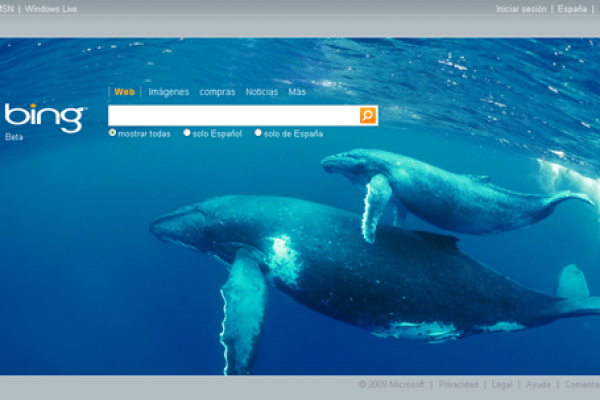This screenshot has height=400, width=600.
Task: Switch to the Web search tab
Action: point(125,92)
